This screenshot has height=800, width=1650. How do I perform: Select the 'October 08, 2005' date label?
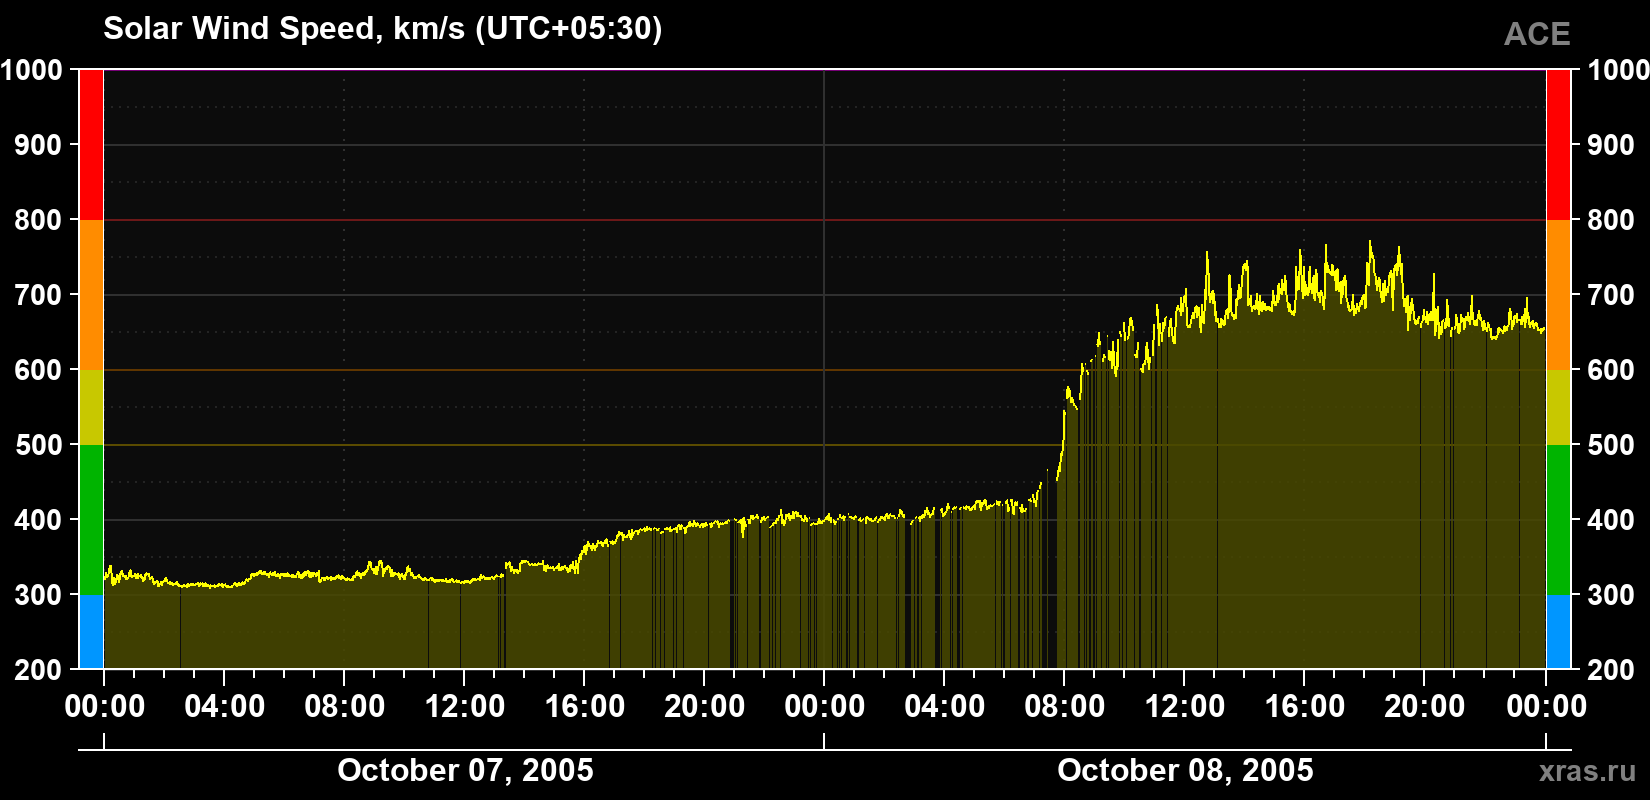[x=1185, y=770]
